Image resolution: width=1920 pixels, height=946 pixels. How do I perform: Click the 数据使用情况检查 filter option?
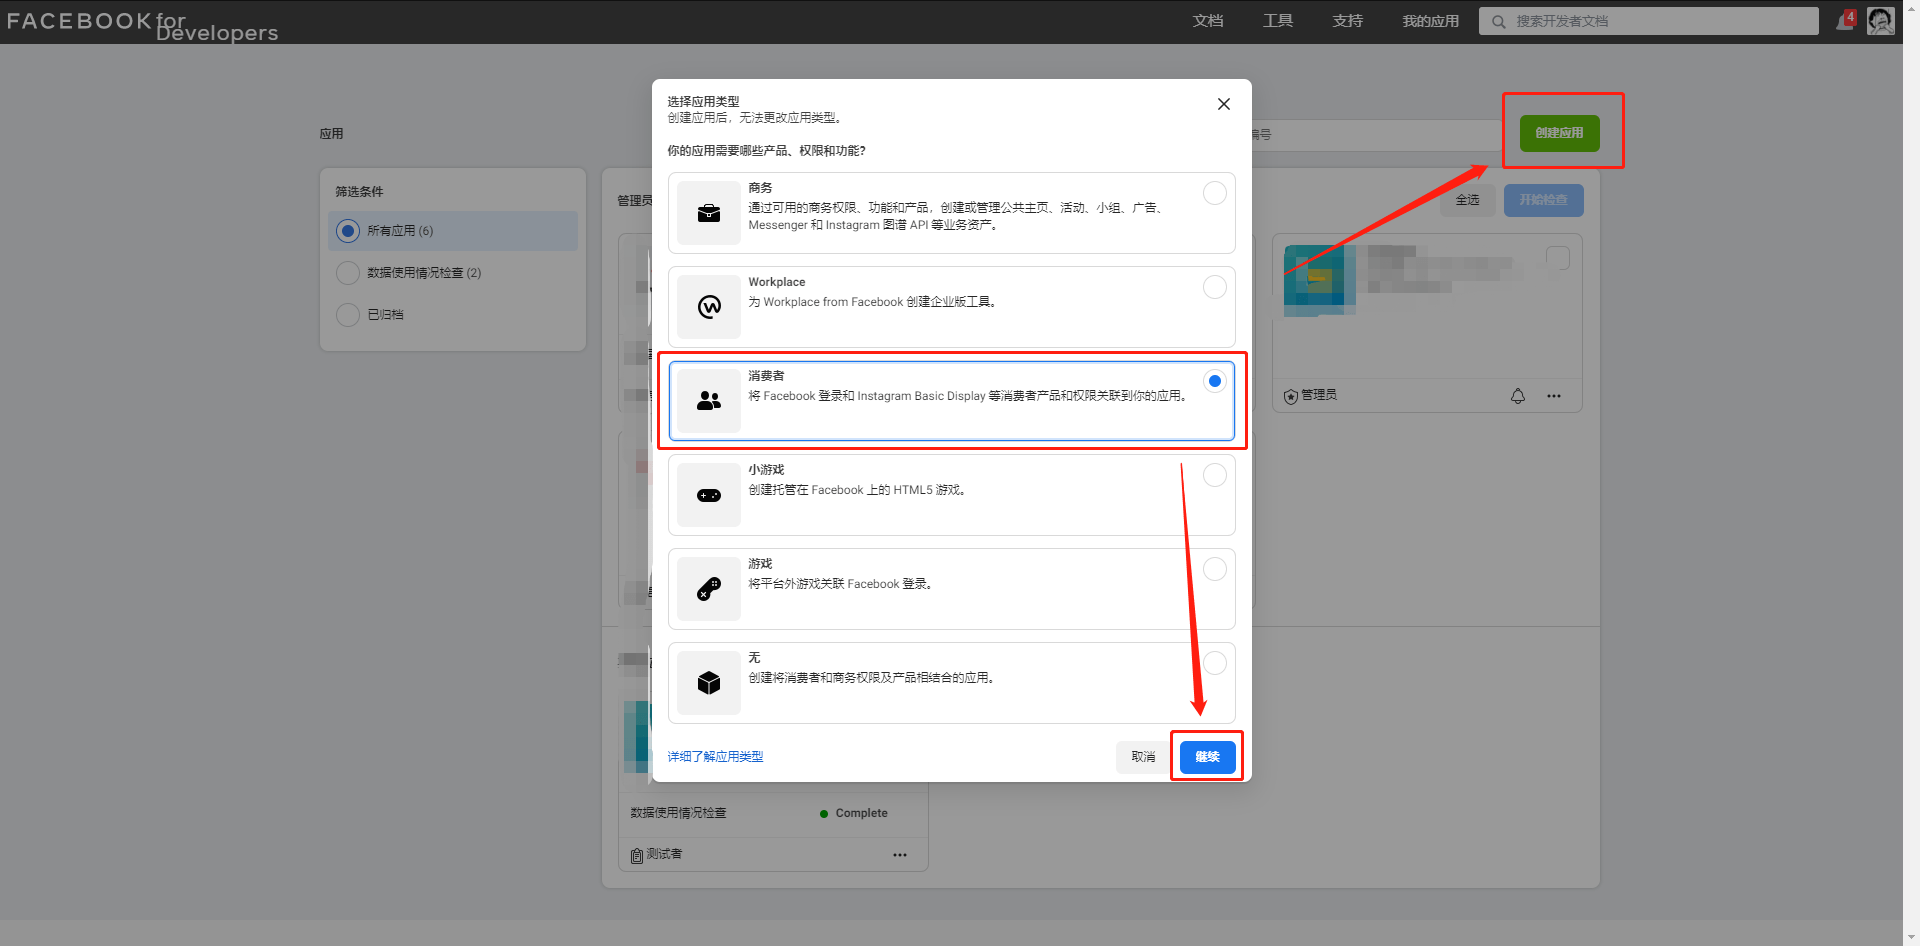click(x=347, y=272)
